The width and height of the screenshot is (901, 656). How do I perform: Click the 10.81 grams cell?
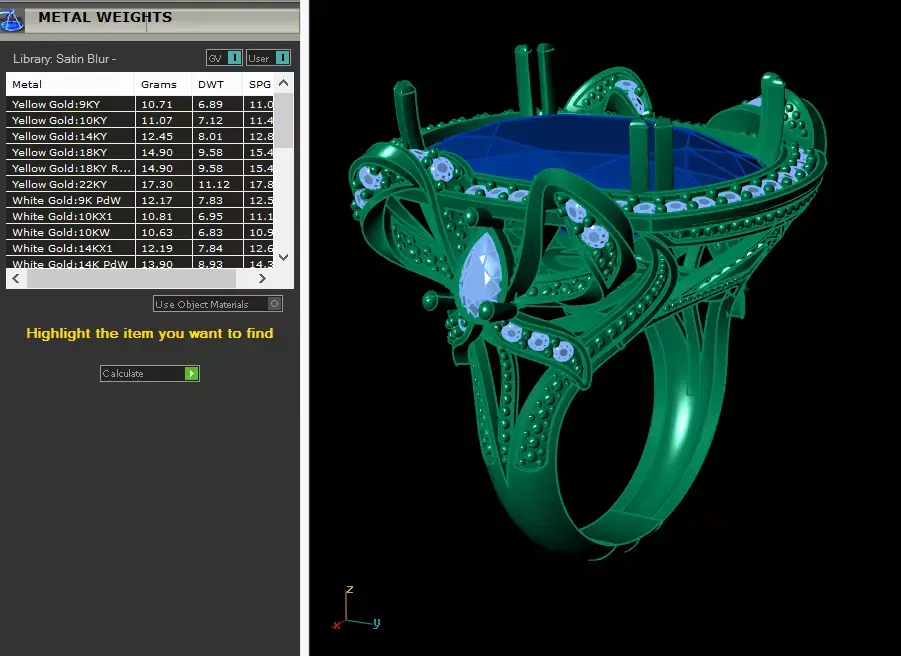163,217
